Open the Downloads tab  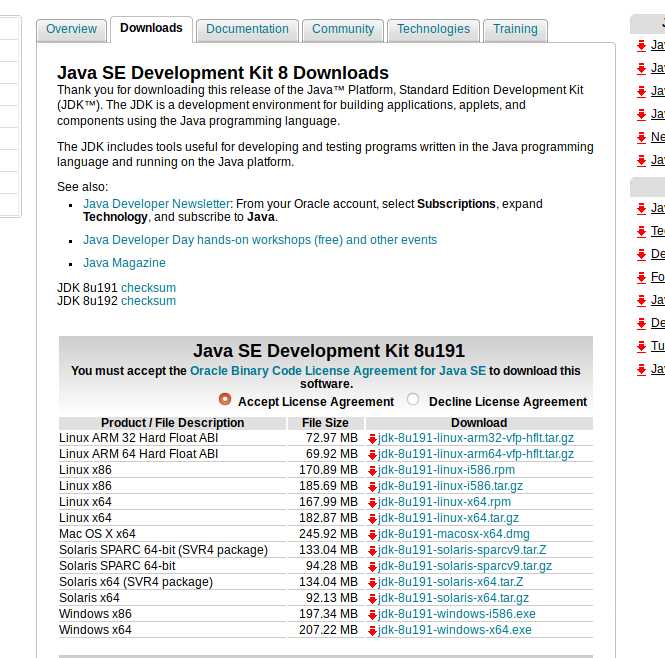pos(151,28)
